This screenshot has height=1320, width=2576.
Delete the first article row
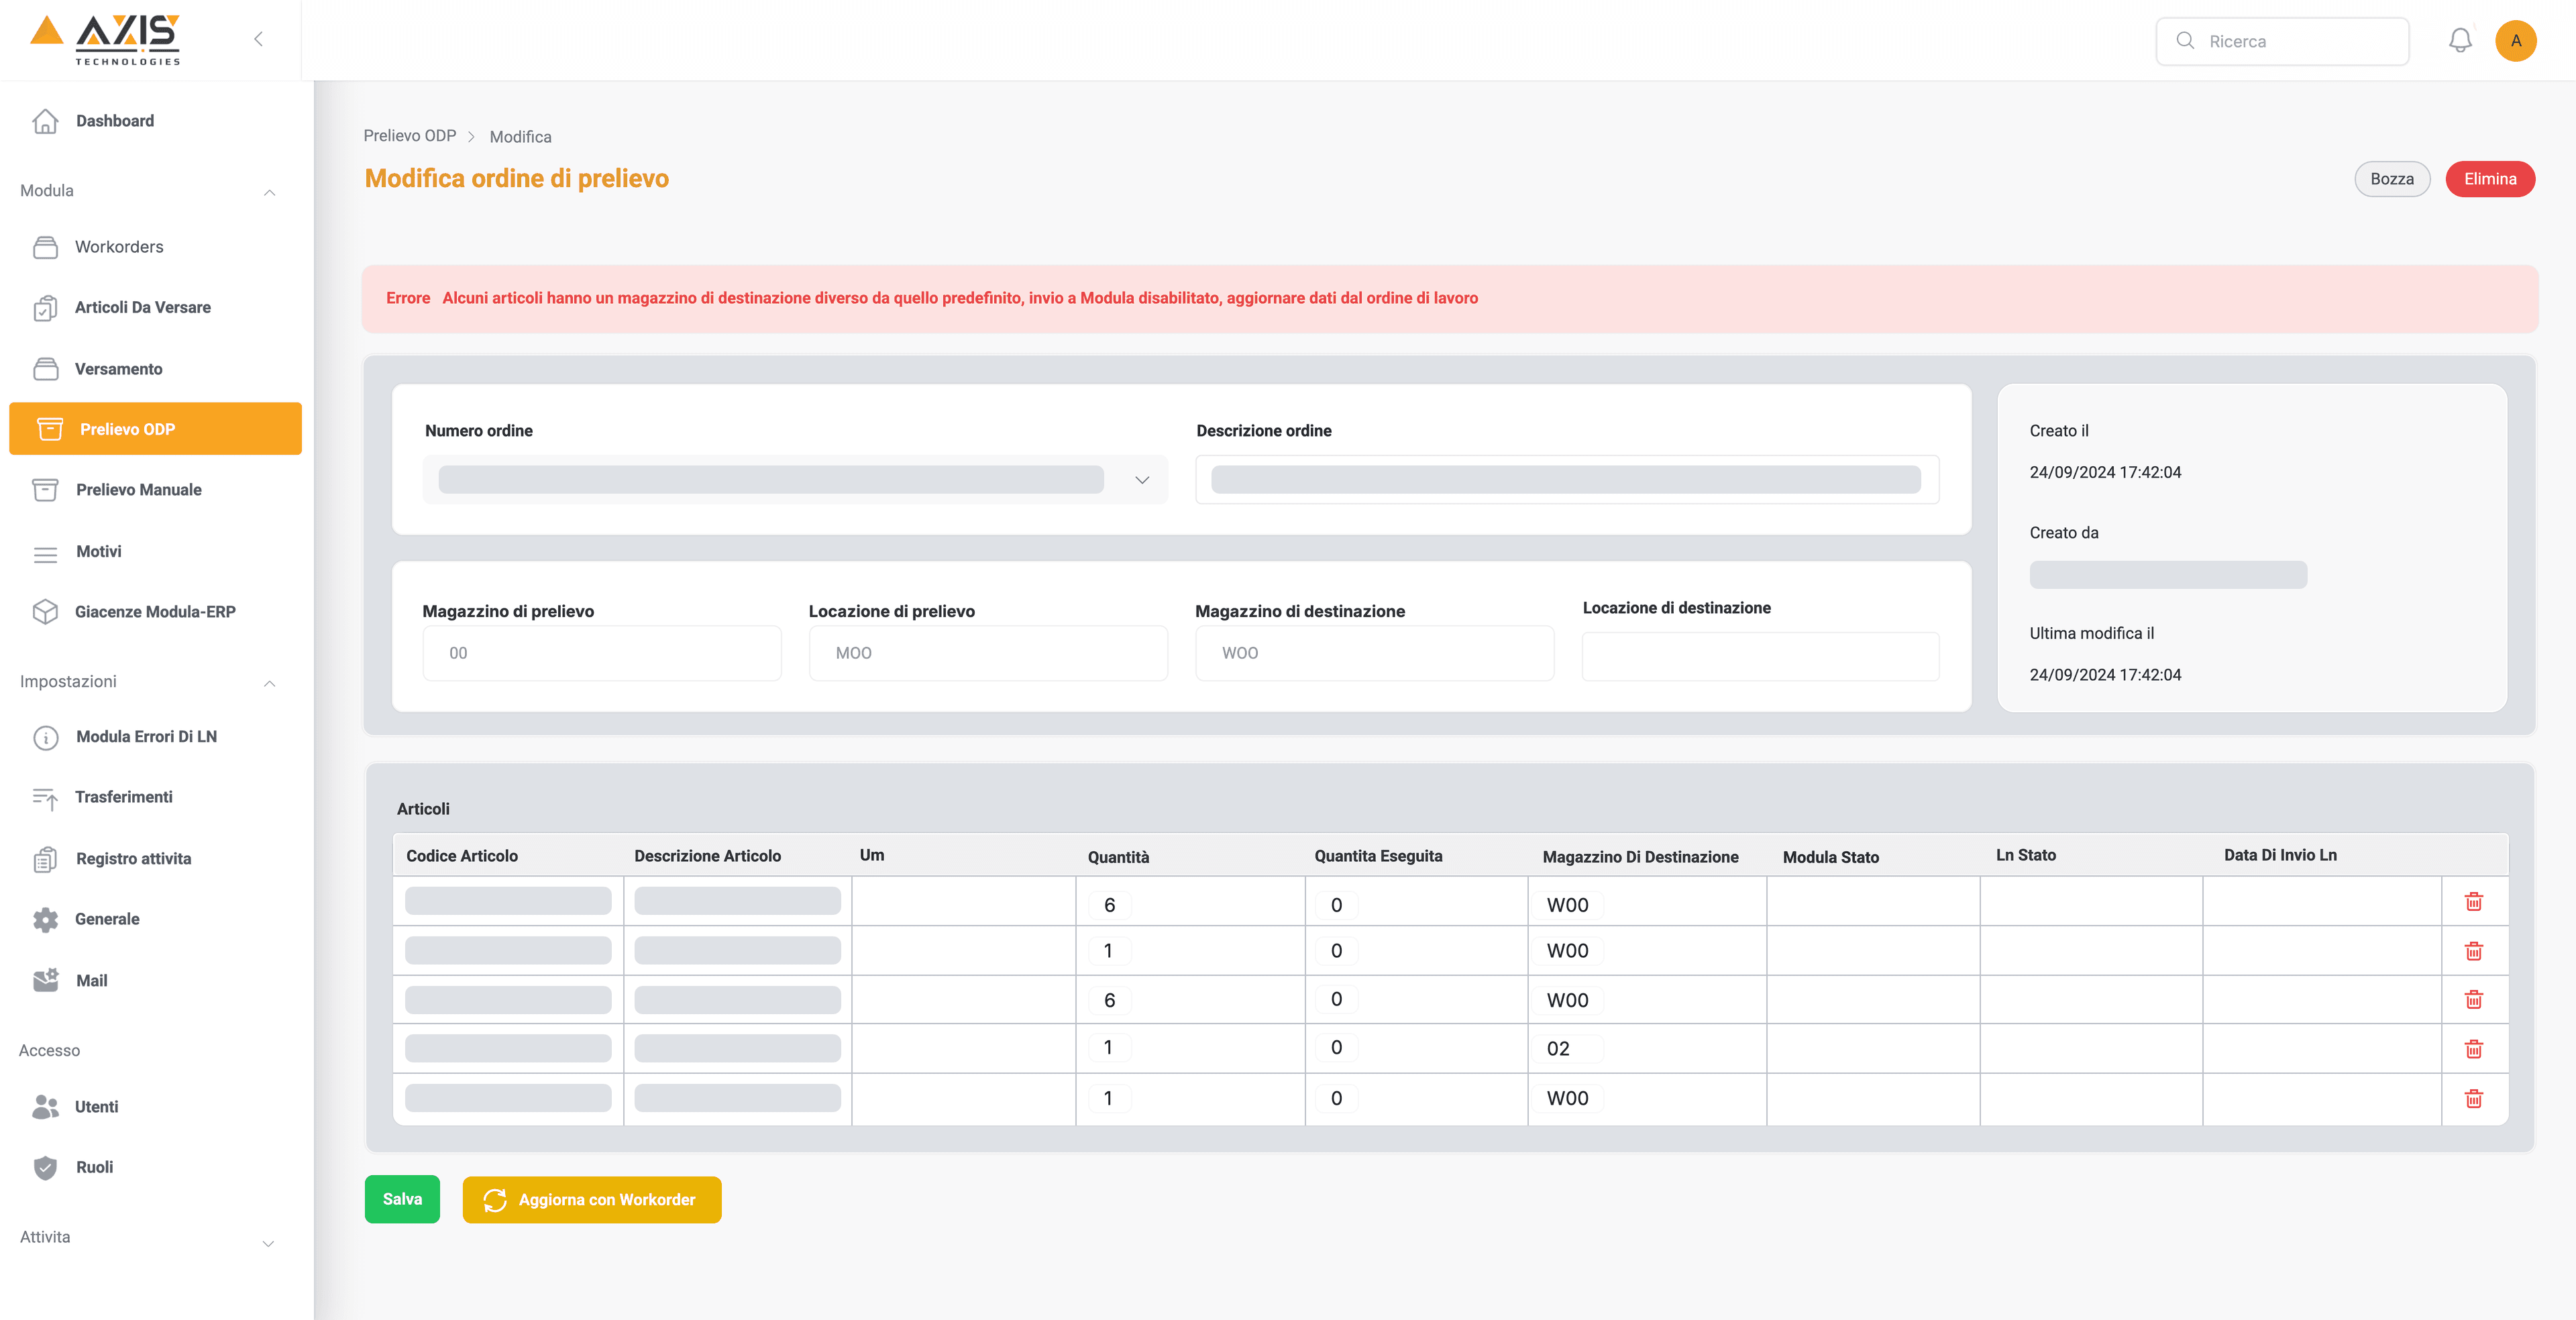(2473, 902)
